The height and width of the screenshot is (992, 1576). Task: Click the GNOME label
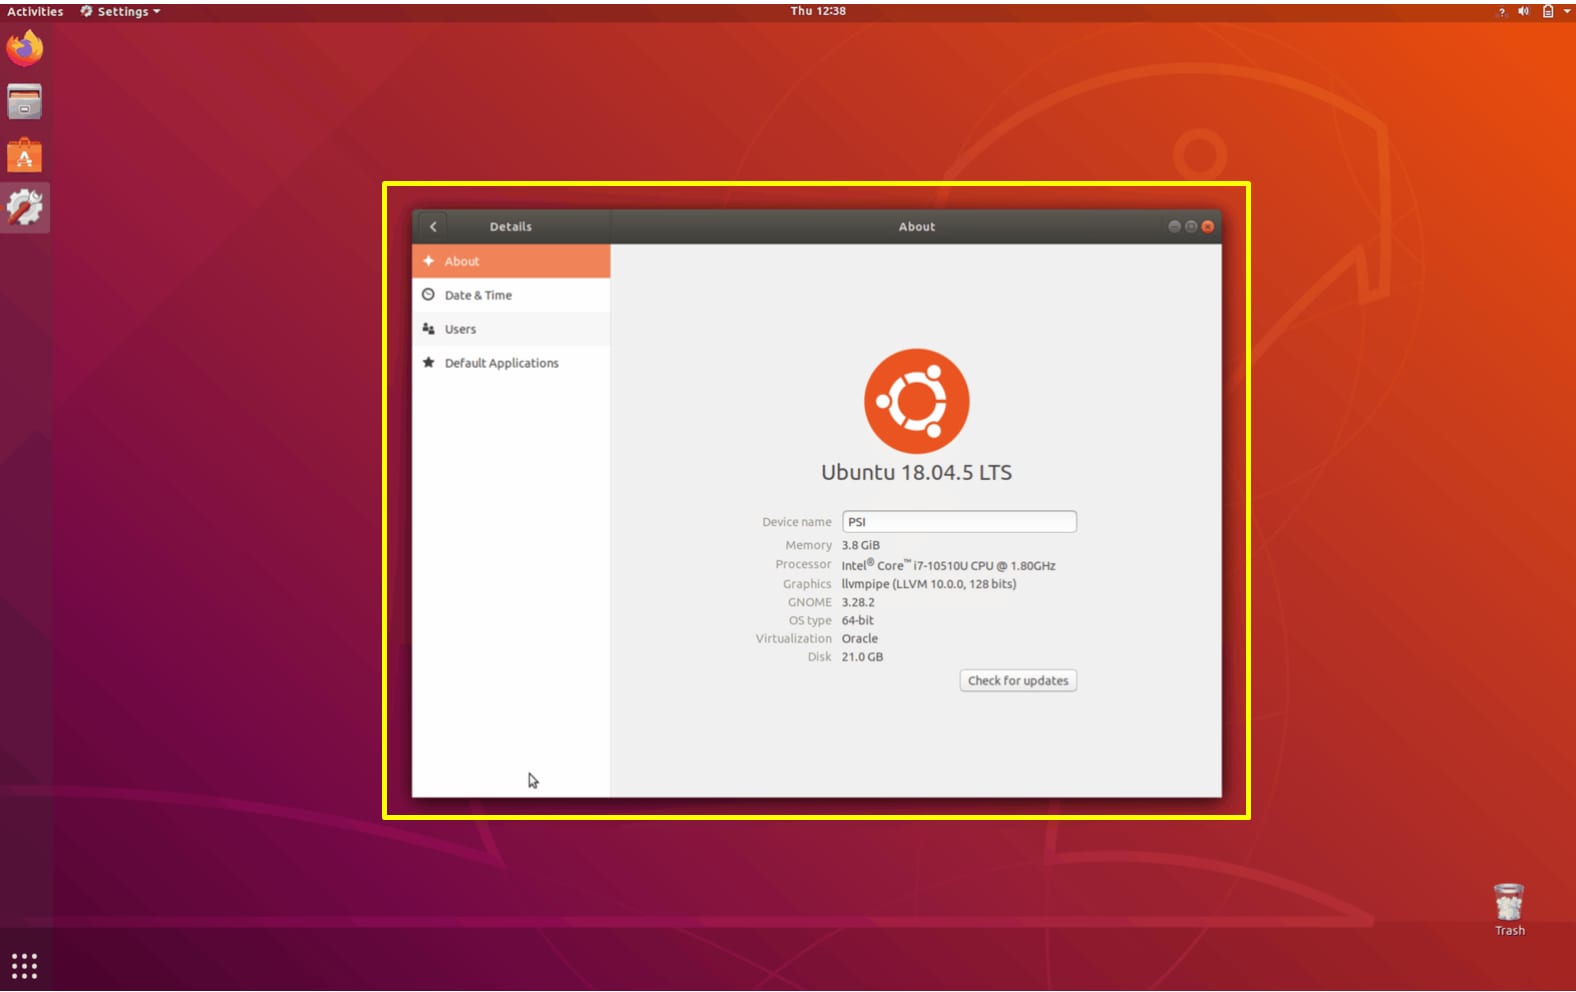pos(810,603)
